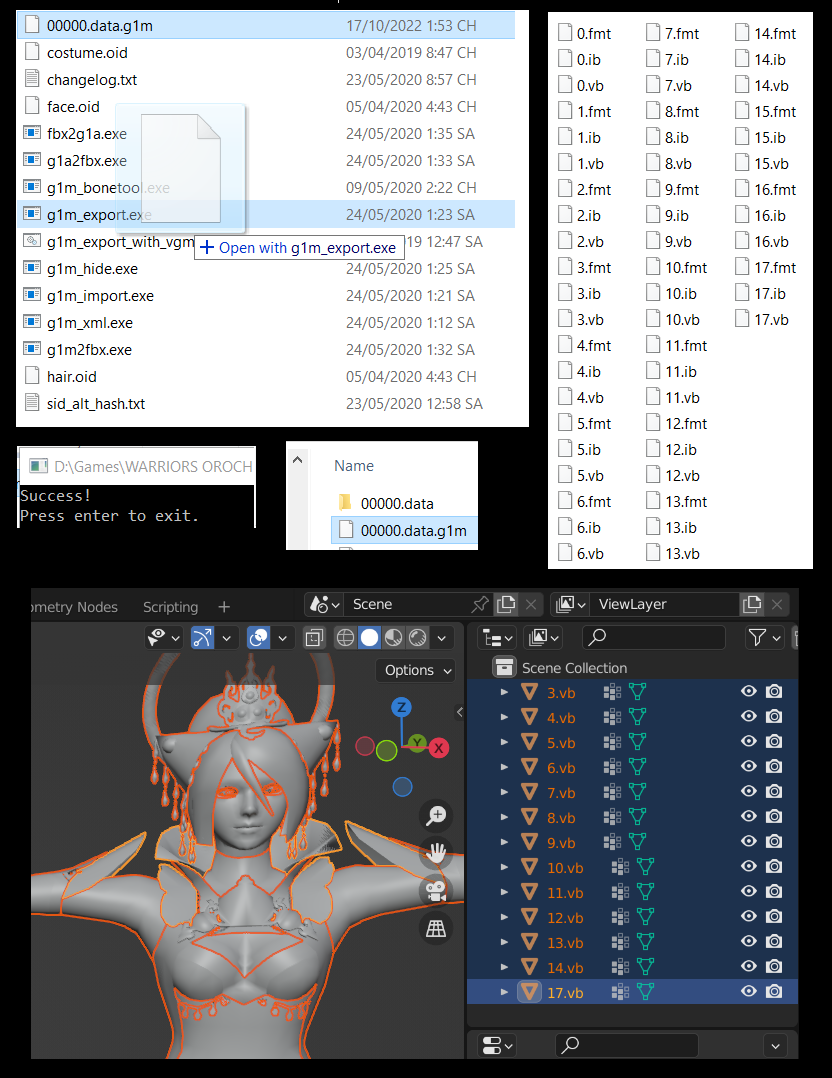Toggle camera view in viewport
Image resolution: width=832 pixels, height=1078 pixels.
[436, 891]
